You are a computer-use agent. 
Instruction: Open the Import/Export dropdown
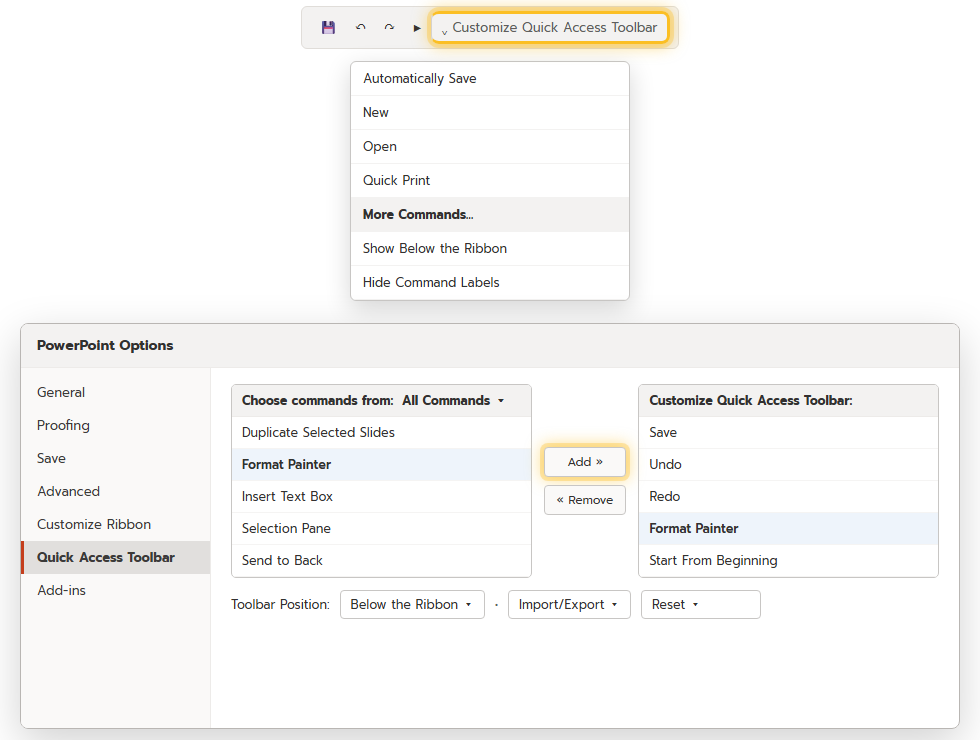(569, 604)
